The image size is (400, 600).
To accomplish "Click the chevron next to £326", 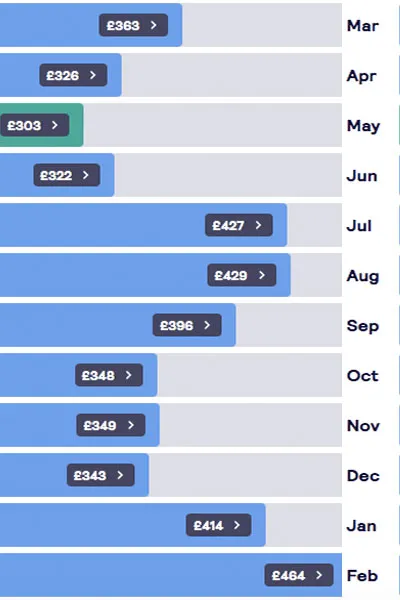I will 93,75.
